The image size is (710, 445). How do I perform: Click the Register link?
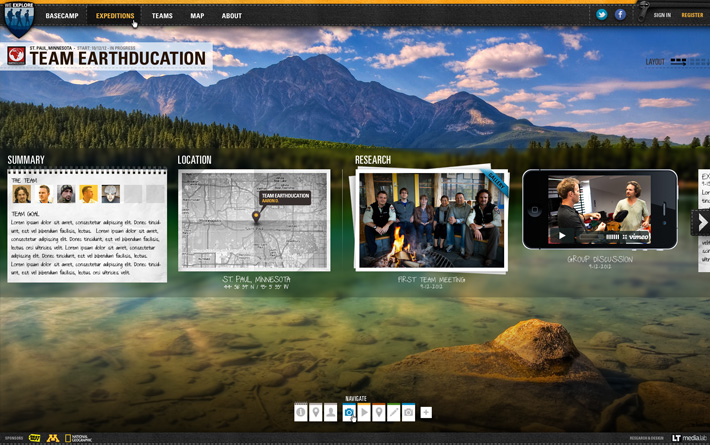[692, 15]
